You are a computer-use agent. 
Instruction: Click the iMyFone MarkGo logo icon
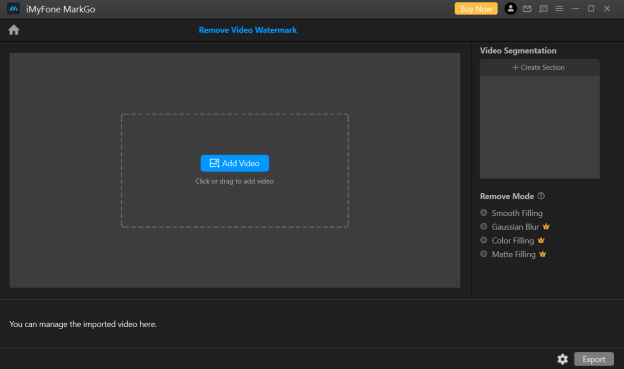(x=14, y=9)
